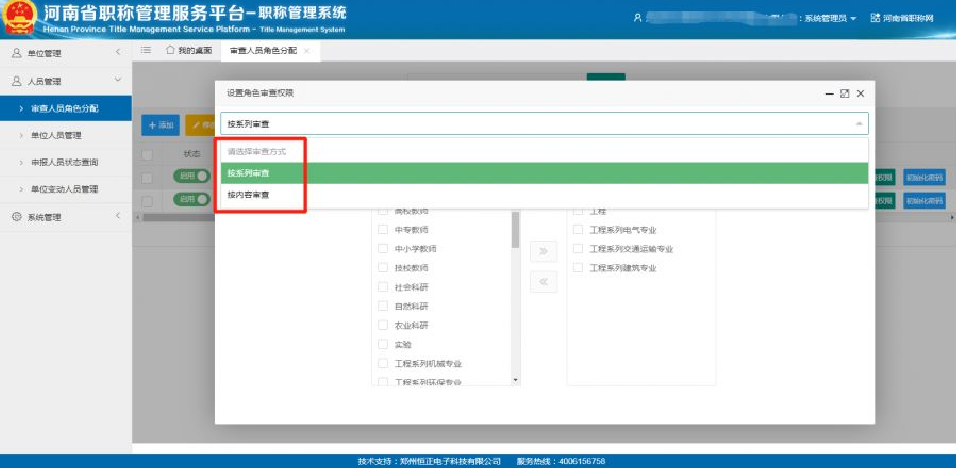
Task: Open the 系统管理员 user dropdown
Action: (x=830, y=18)
